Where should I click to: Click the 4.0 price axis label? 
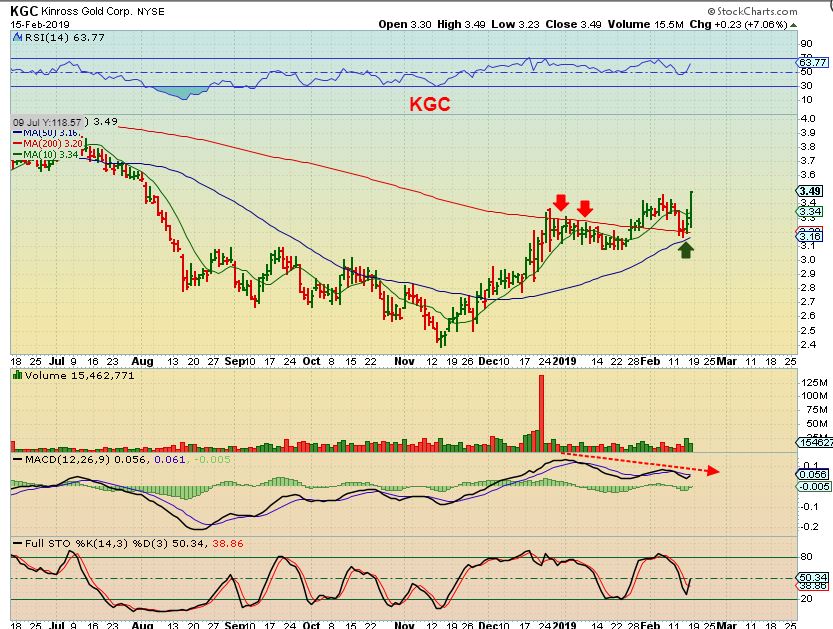coord(808,118)
